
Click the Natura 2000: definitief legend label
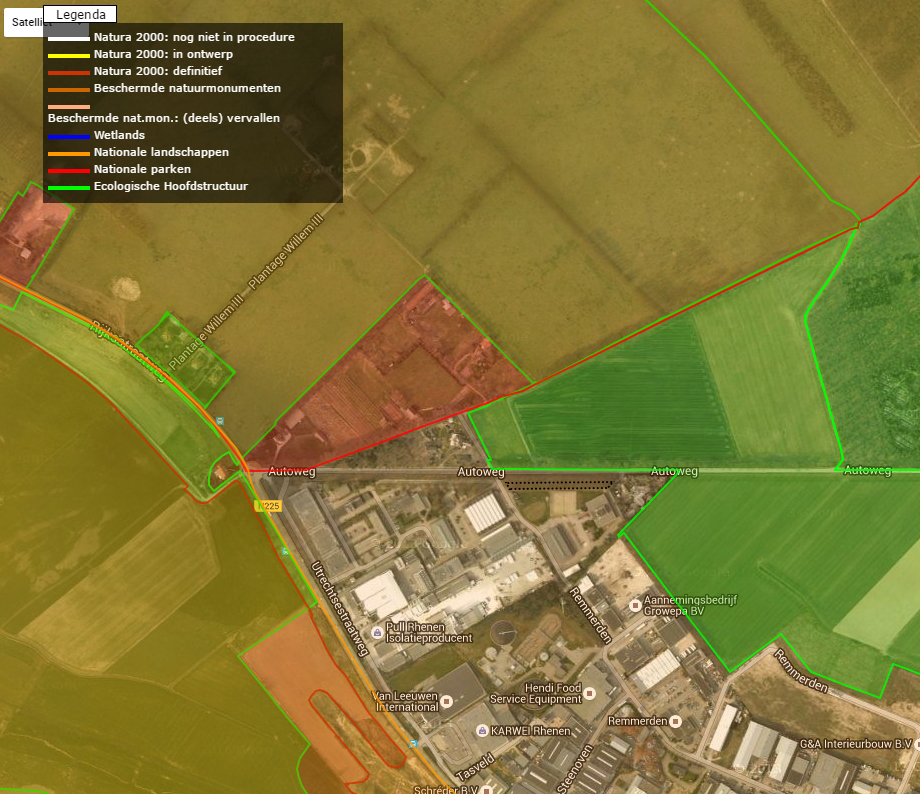point(157,71)
